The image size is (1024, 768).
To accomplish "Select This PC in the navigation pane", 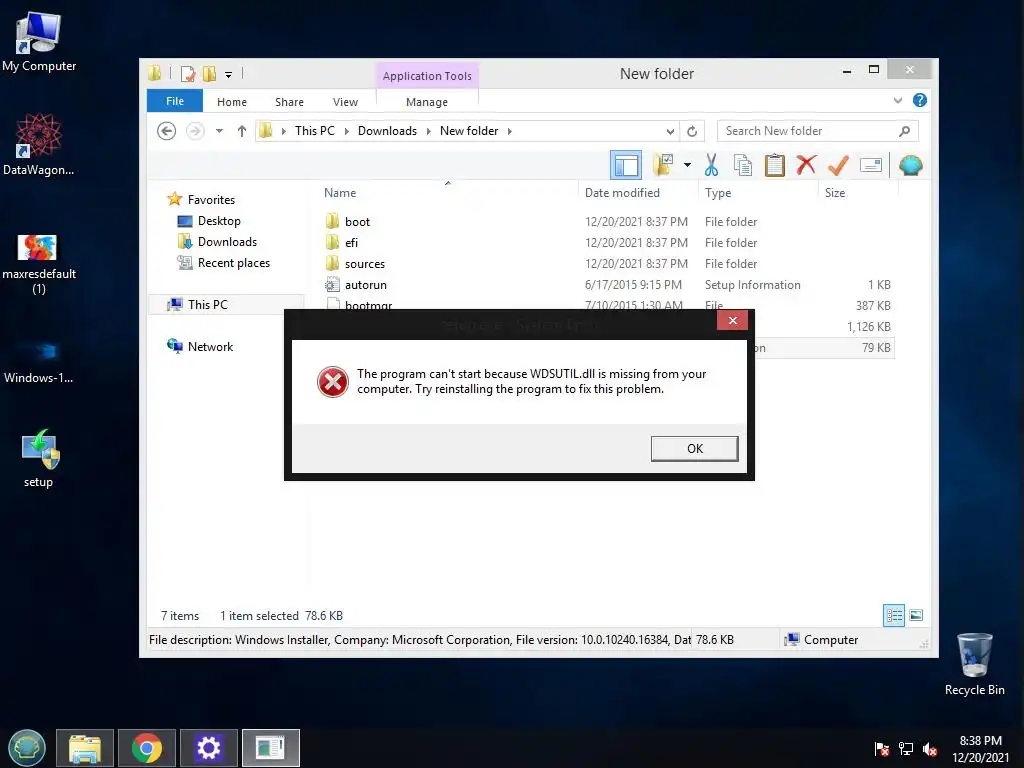I will [208, 304].
